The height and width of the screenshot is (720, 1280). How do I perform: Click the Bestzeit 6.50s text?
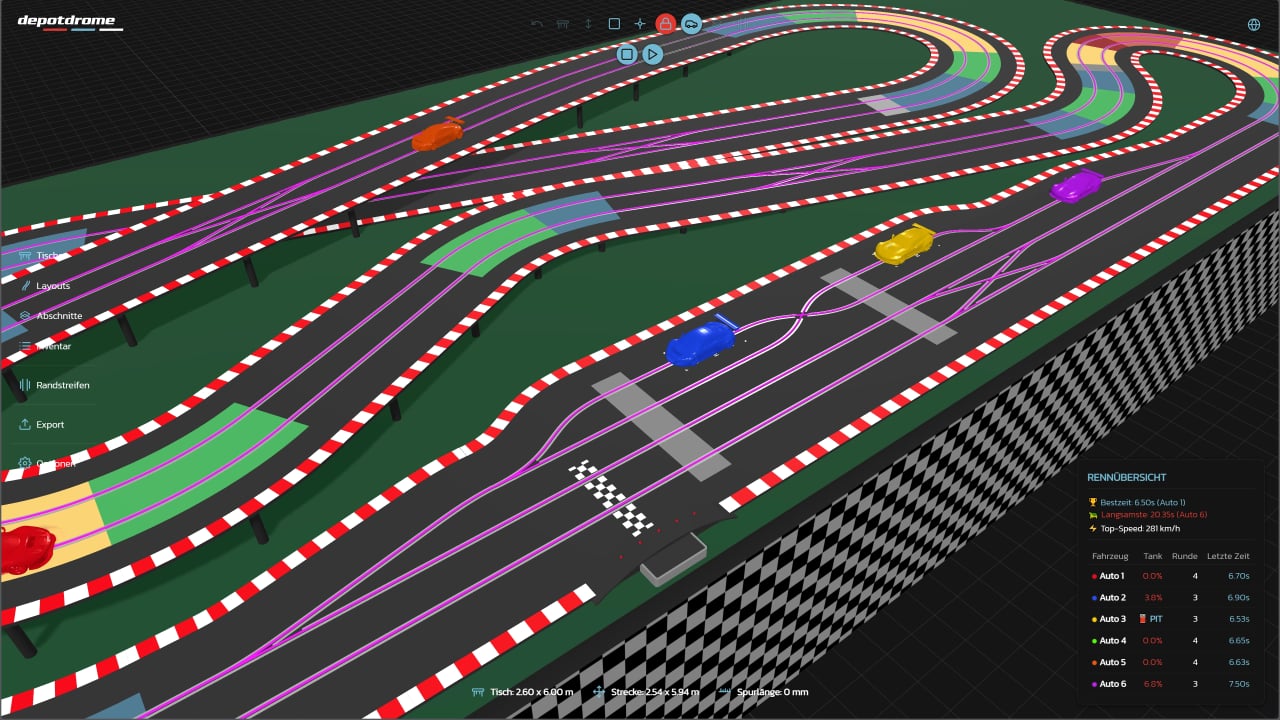click(x=1143, y=502)
